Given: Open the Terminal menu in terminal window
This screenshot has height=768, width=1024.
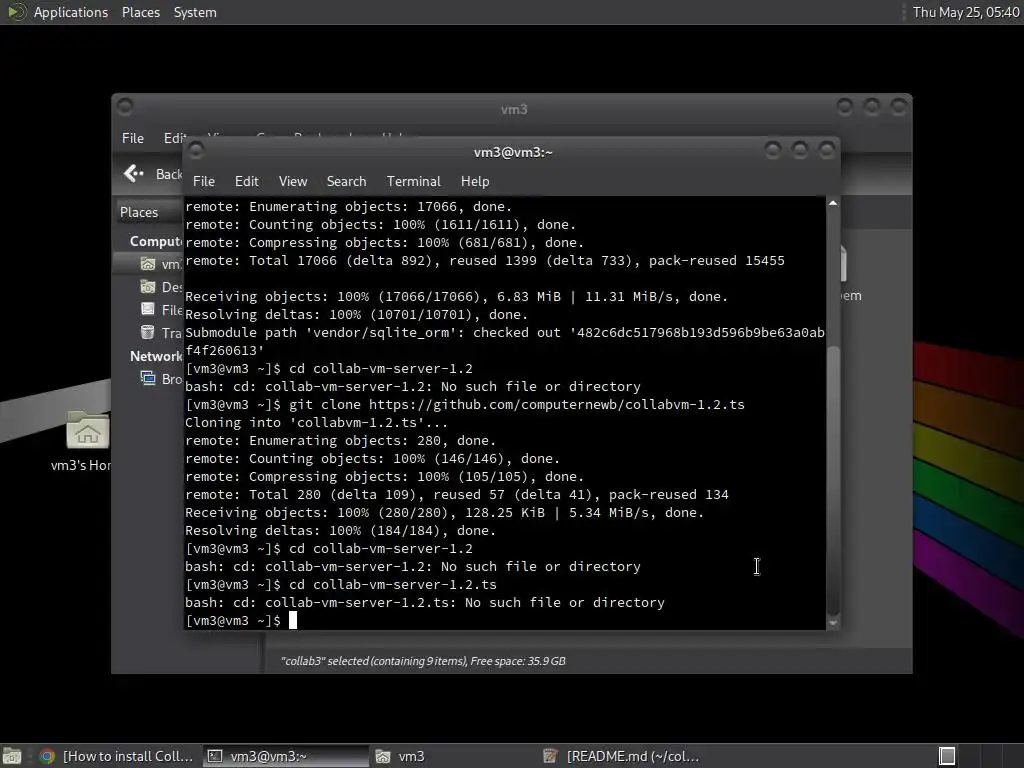Looking at the screenshot, I should point(413,181).
